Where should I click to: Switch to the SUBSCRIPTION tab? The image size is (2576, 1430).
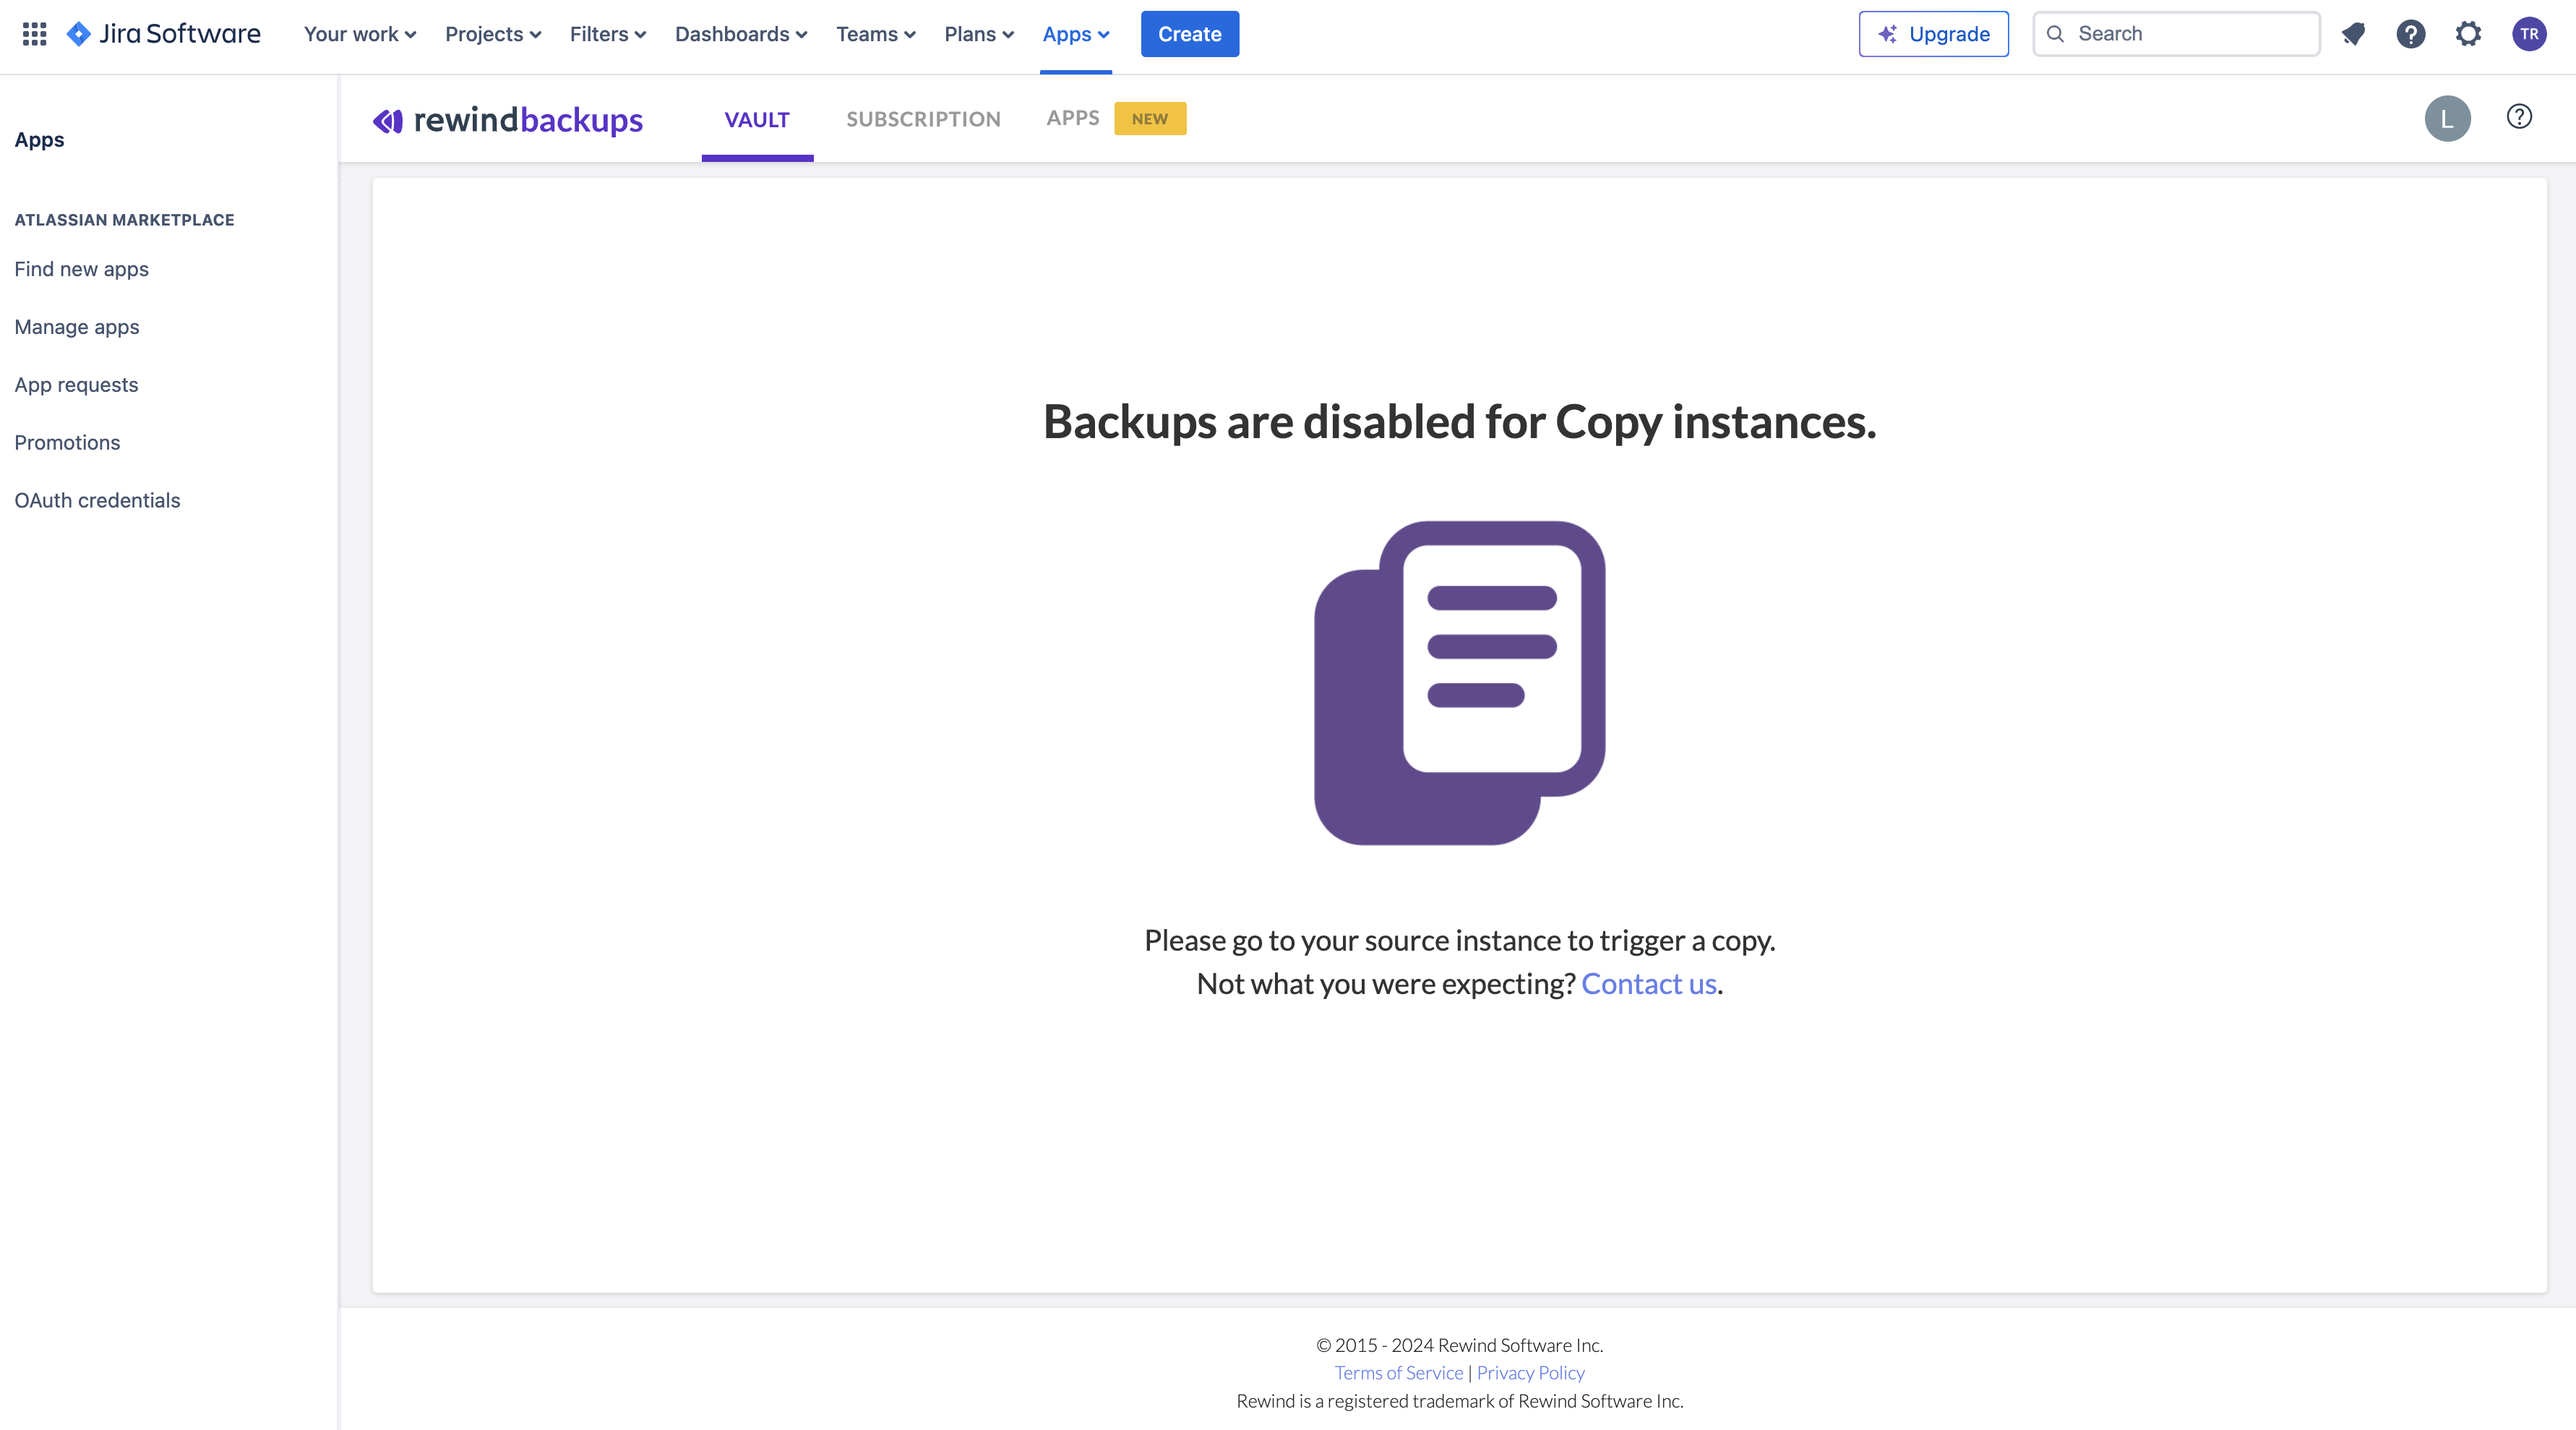(x=923, y=118)
